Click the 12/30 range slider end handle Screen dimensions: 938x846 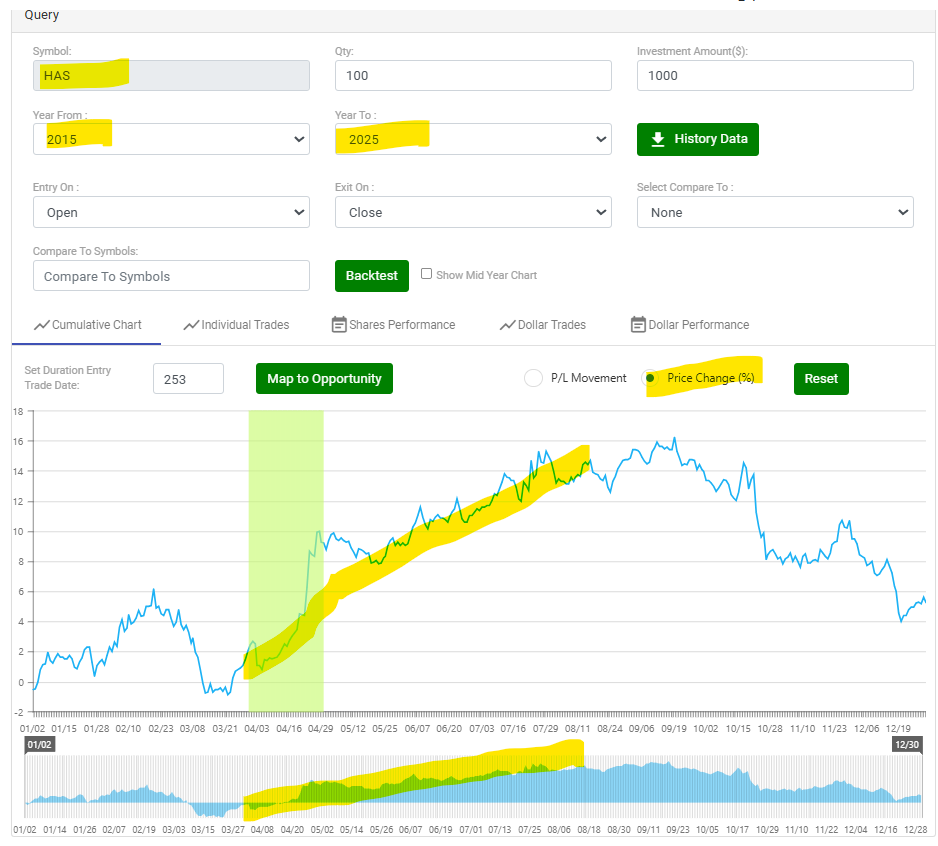pos(907,745)
